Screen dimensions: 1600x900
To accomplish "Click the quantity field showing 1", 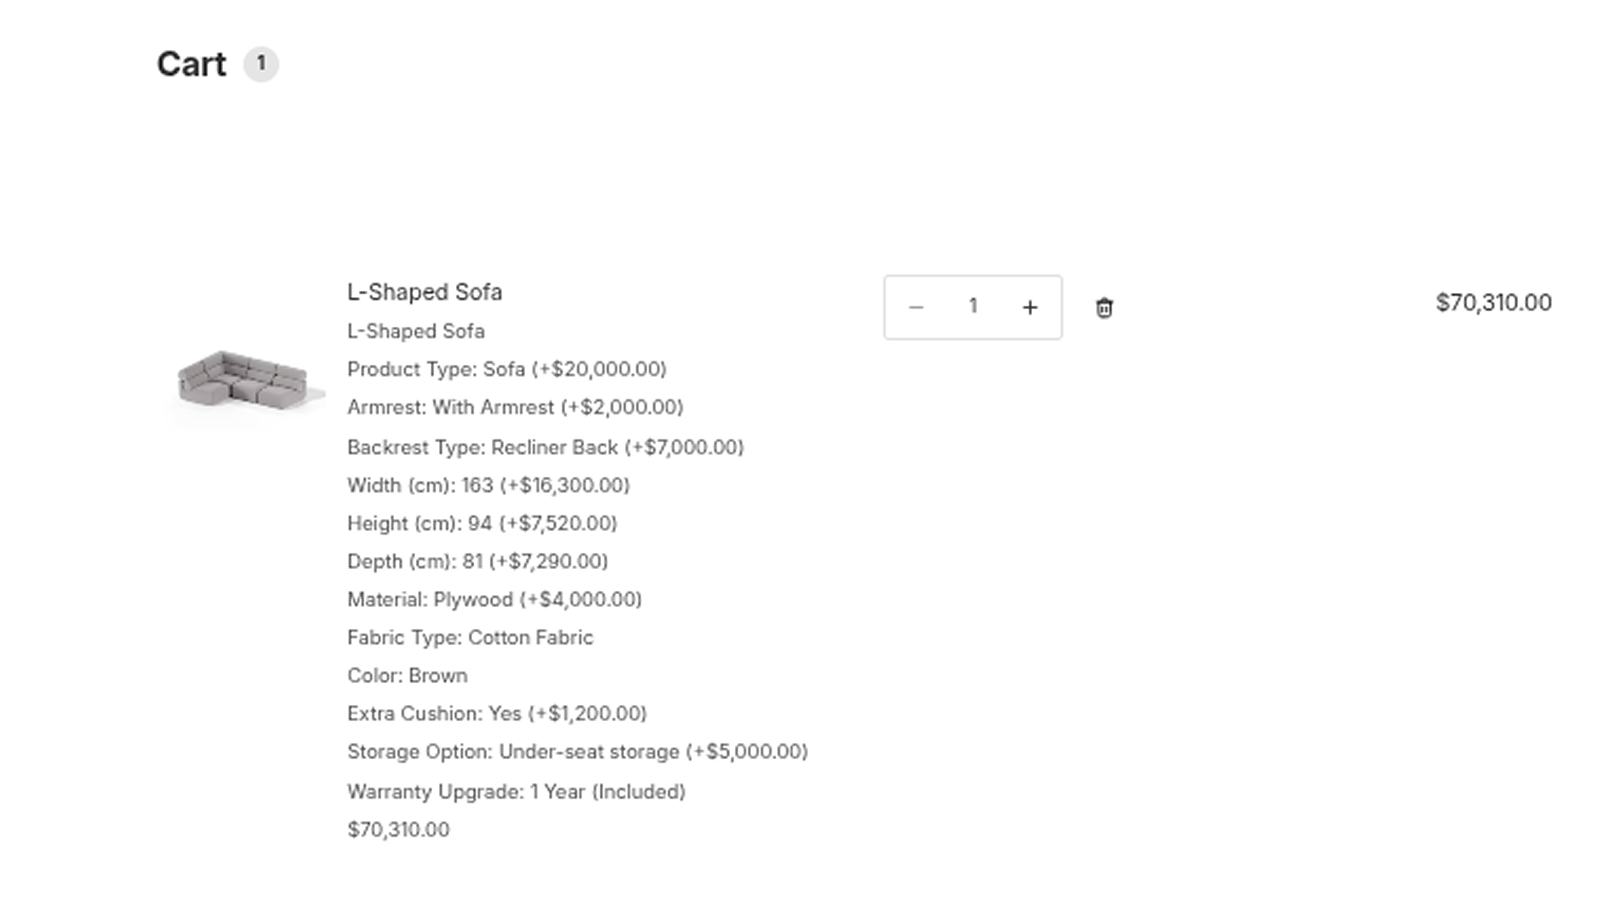I will [973, 306].
